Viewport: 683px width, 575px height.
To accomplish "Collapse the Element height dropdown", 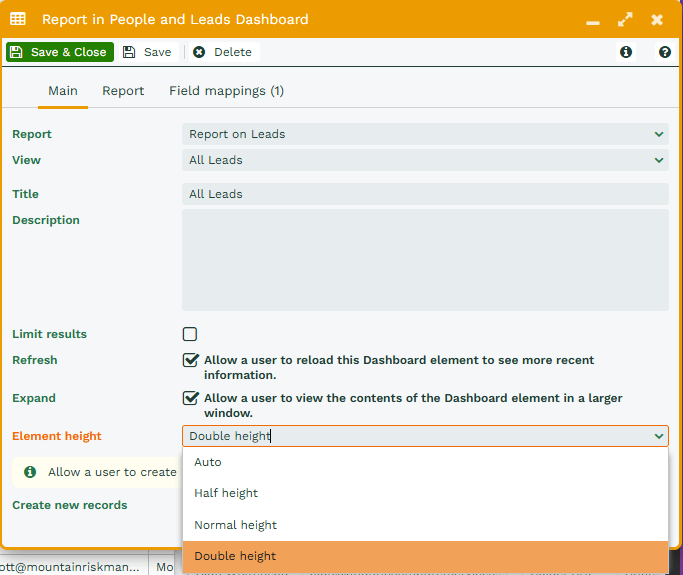I will [658, 436].
